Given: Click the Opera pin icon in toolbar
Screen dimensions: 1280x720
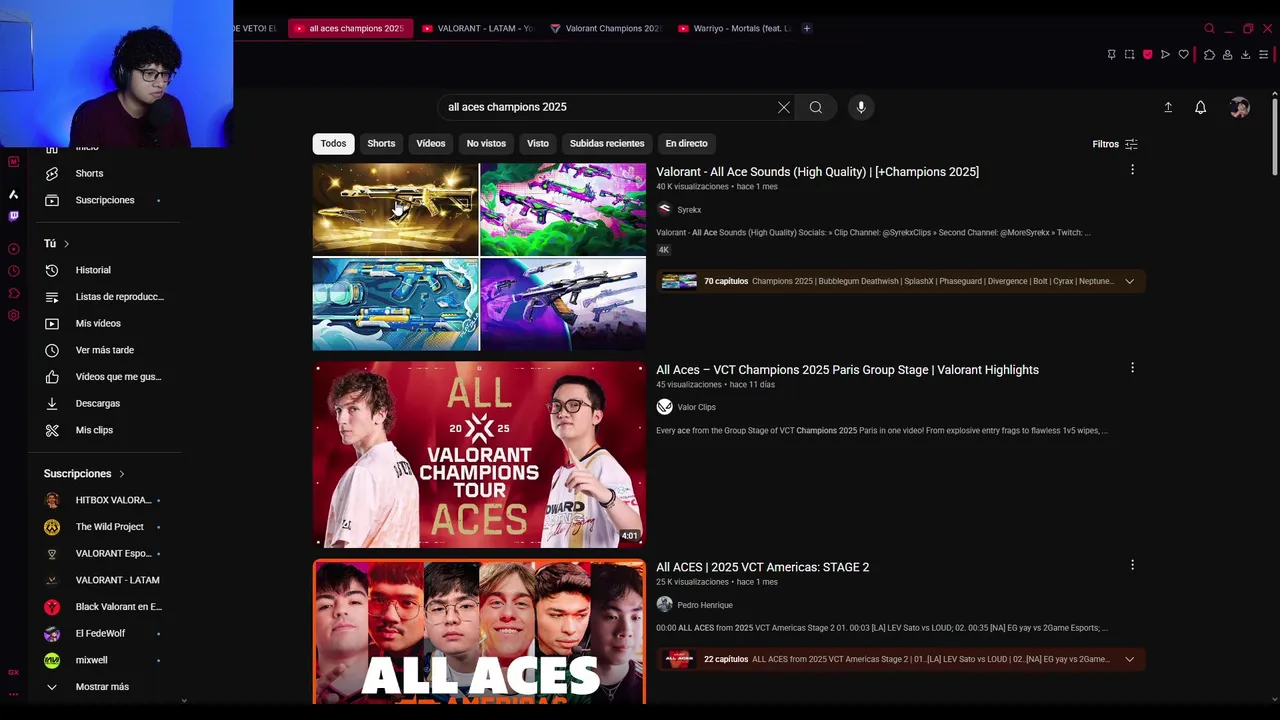Looking at the screenshot, I should [1111, 54].
